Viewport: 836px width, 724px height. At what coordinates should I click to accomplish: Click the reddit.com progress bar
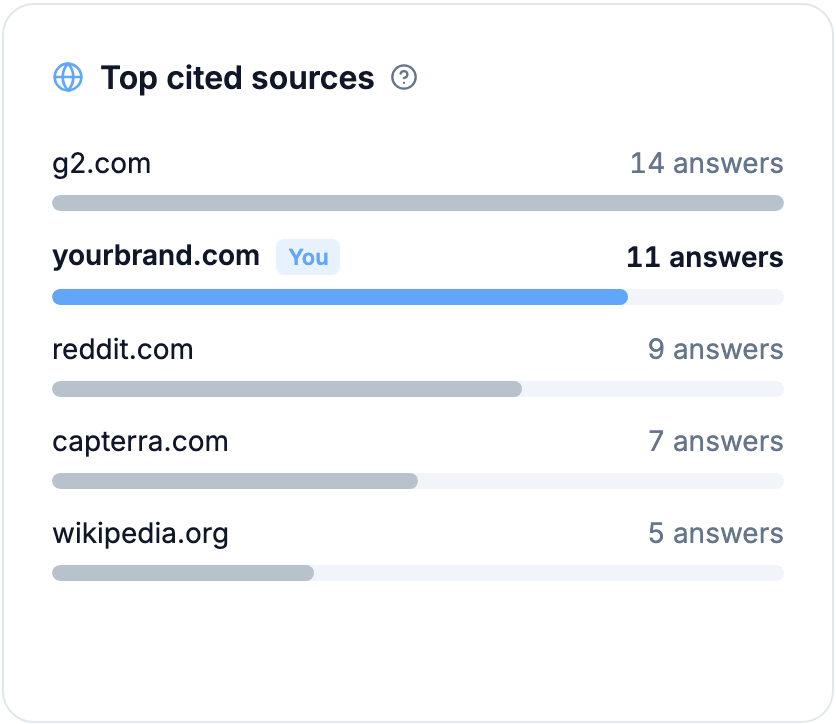287,389
